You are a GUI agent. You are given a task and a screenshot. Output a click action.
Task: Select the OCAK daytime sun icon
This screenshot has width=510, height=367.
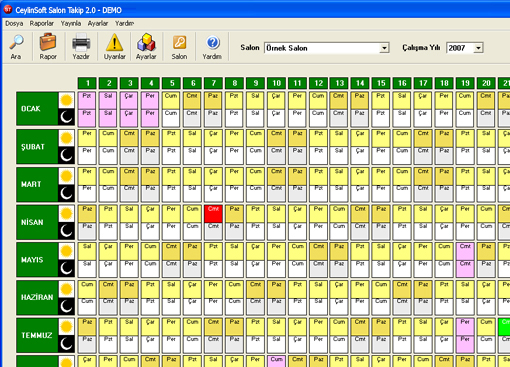[x=66, y=100]
